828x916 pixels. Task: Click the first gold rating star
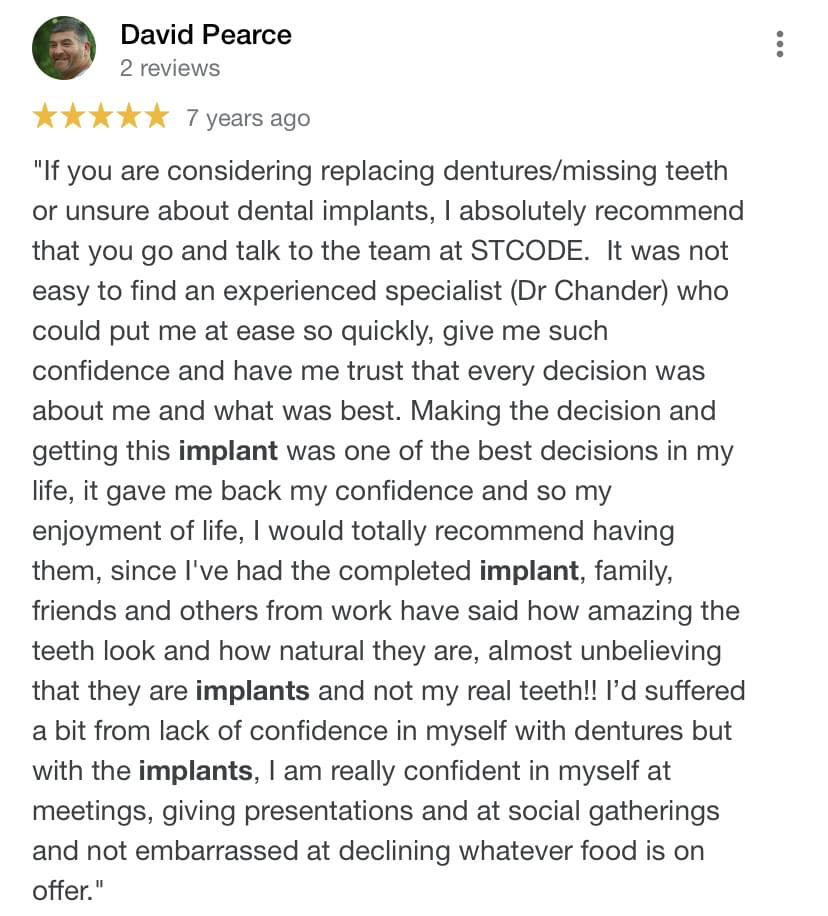[45, 117]
